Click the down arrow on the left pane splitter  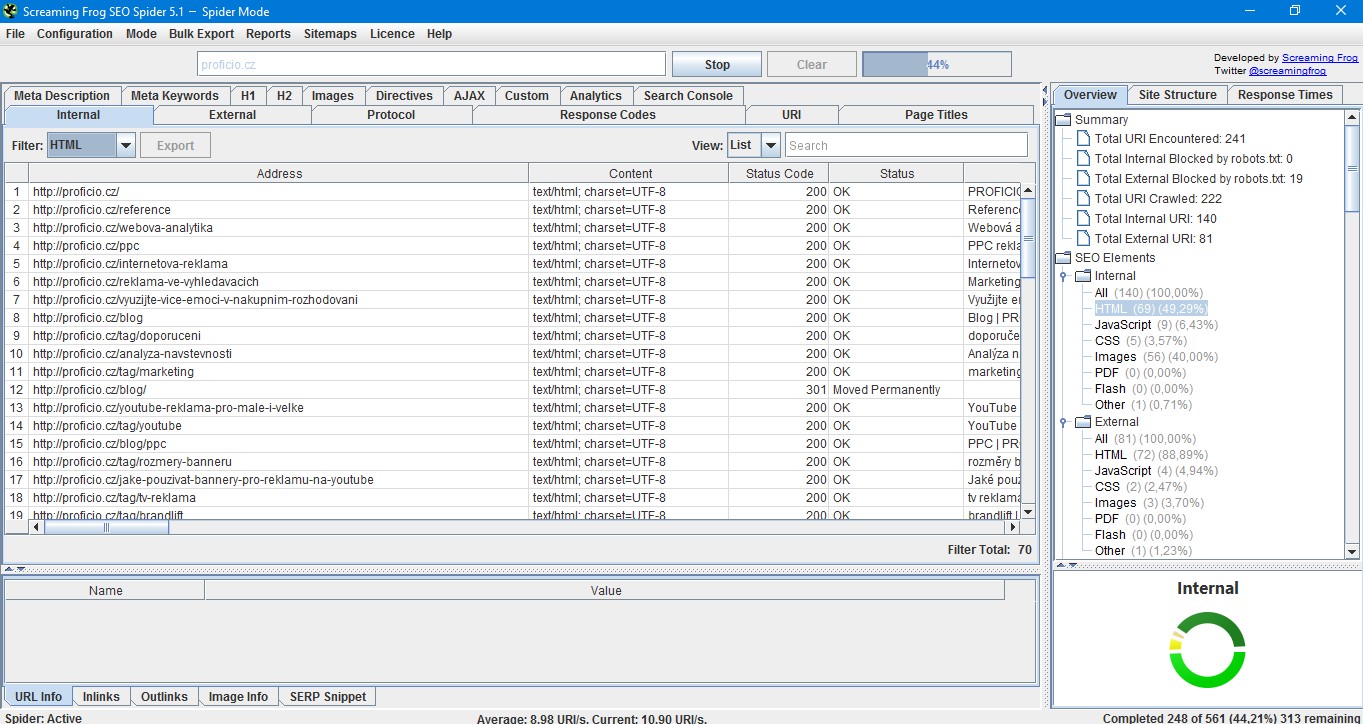click(21, 569)
